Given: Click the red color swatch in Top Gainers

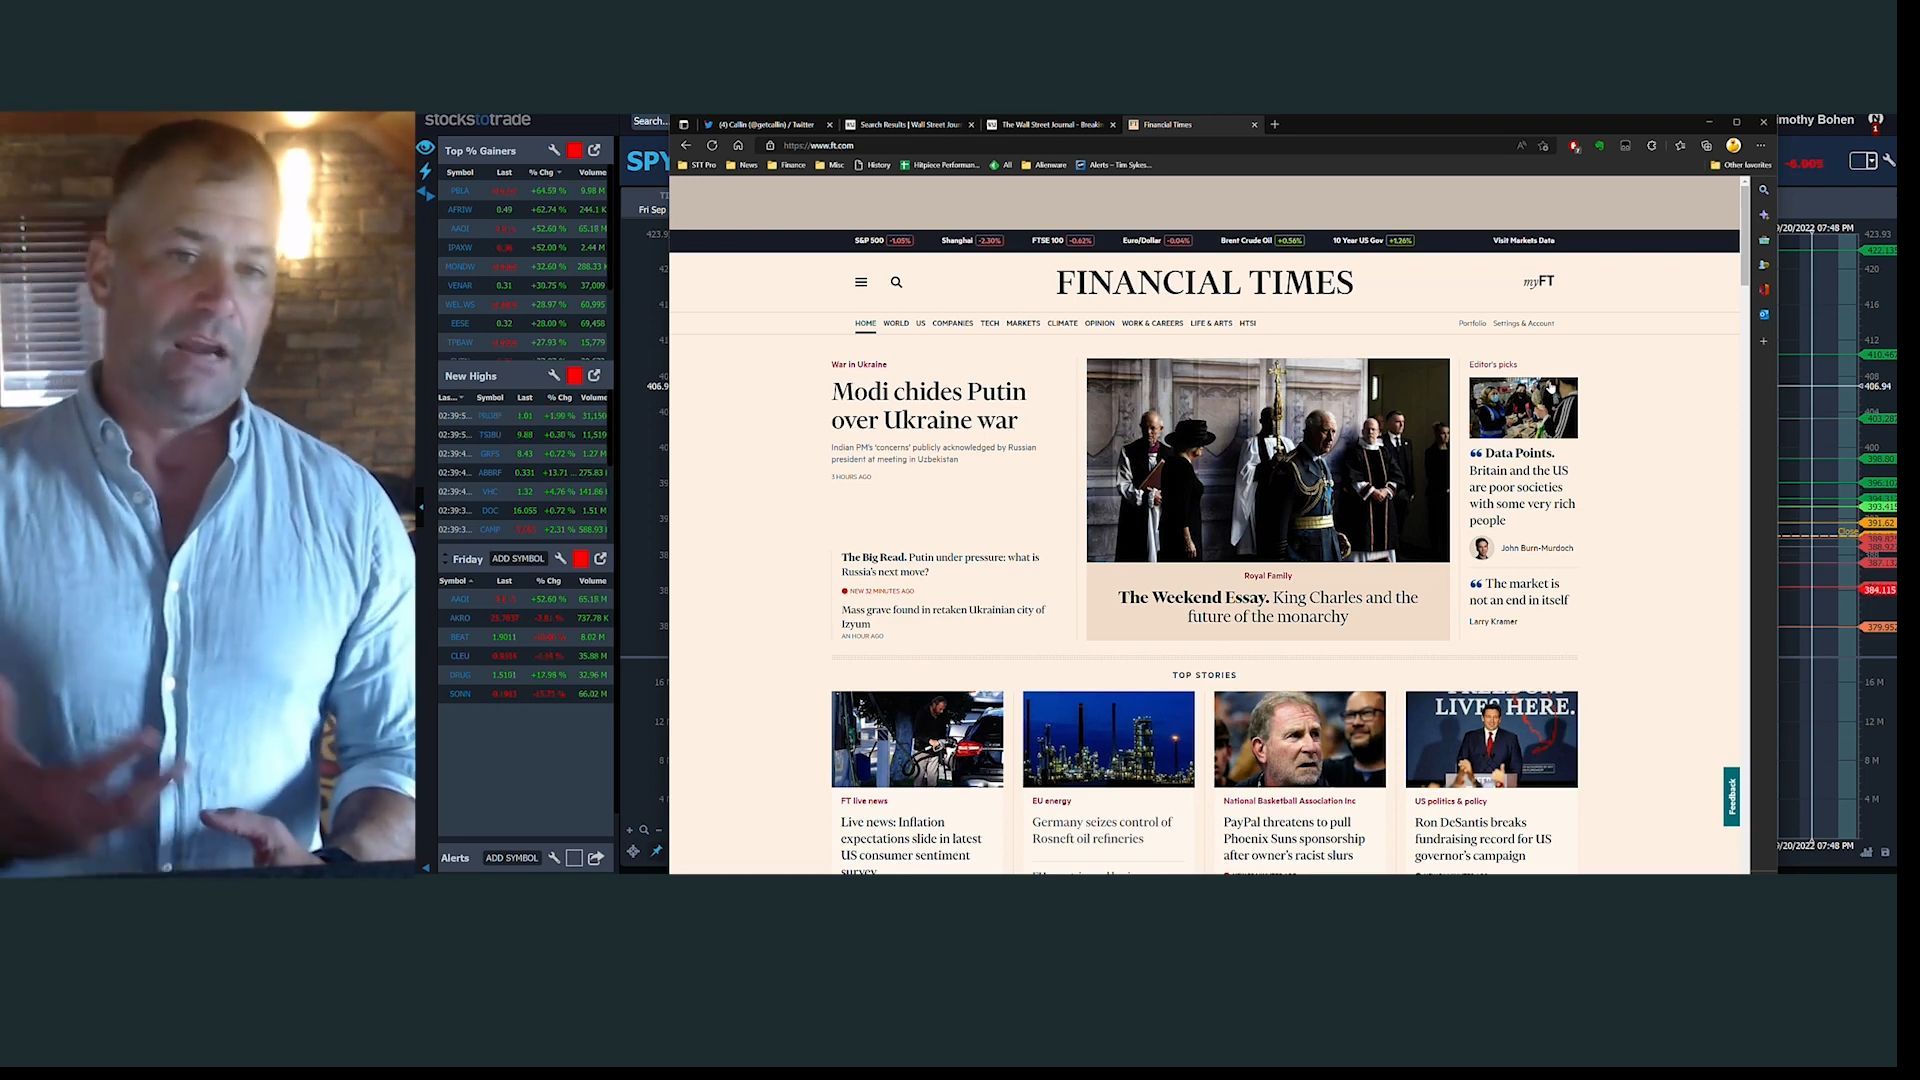Looking at the screenshot, I should [575, 150].
